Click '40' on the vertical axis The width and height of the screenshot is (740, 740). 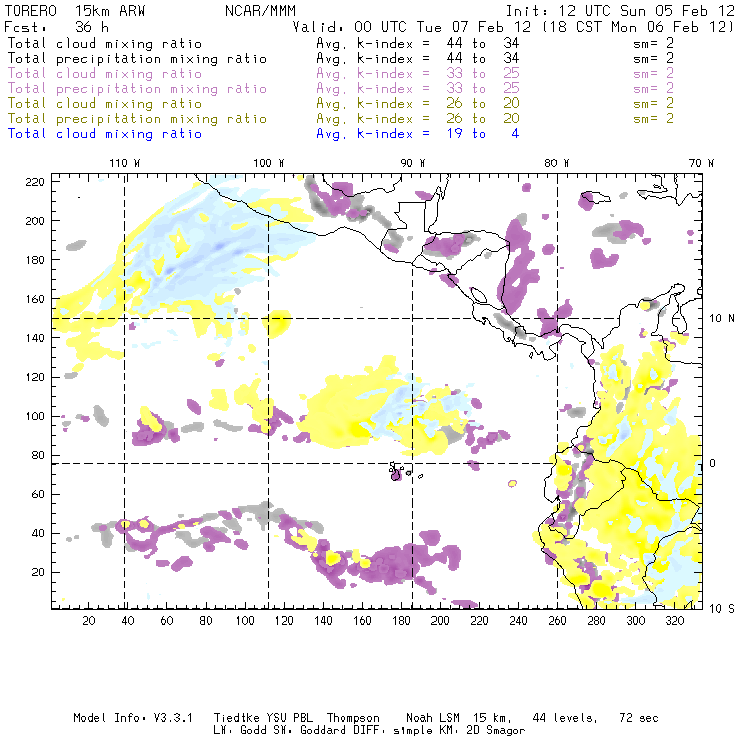(x=38, y=533)
